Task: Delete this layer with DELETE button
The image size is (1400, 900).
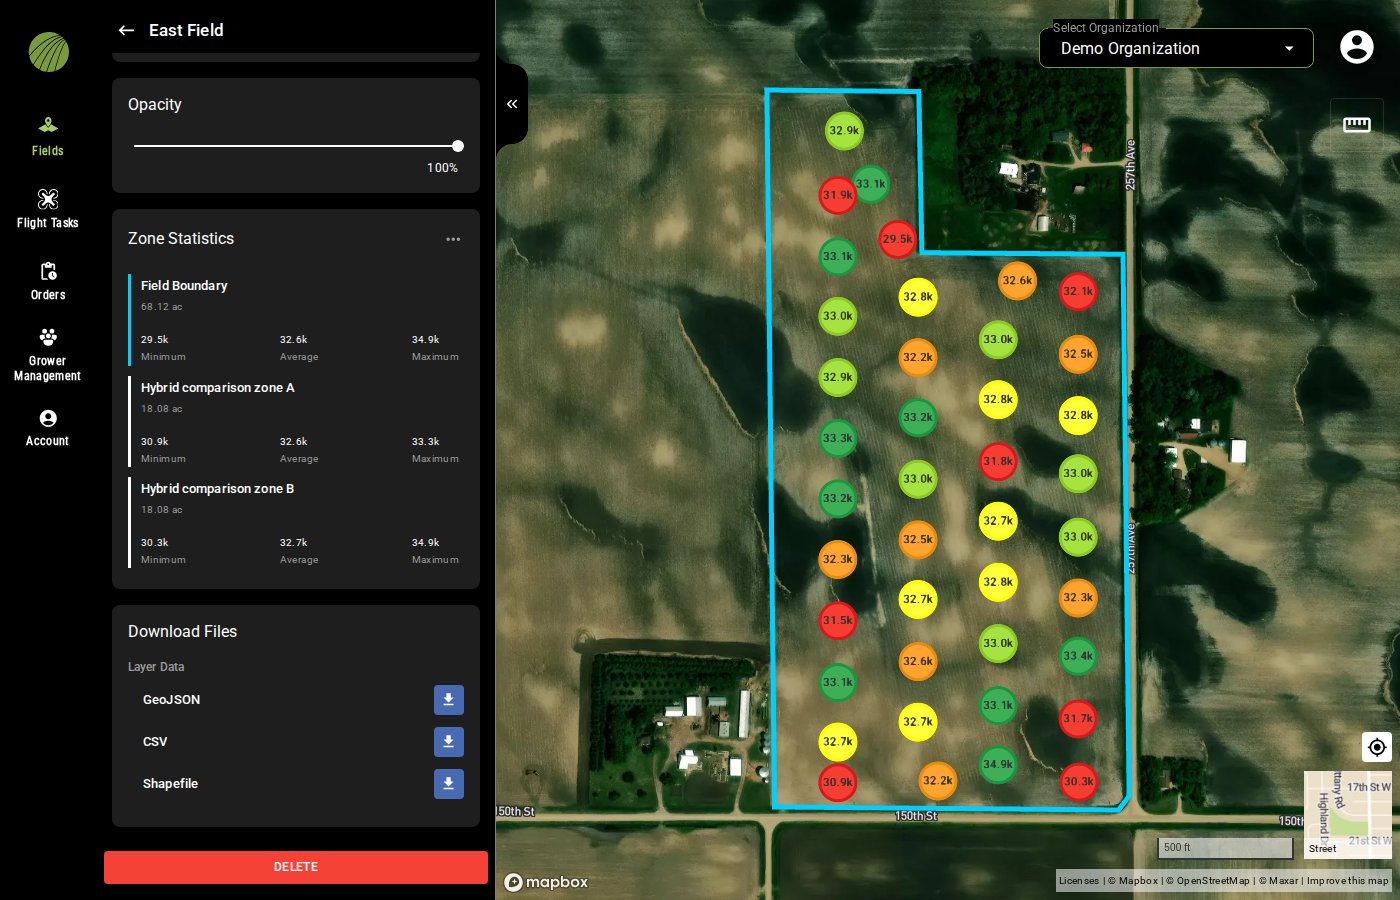Action: point(296,867)
